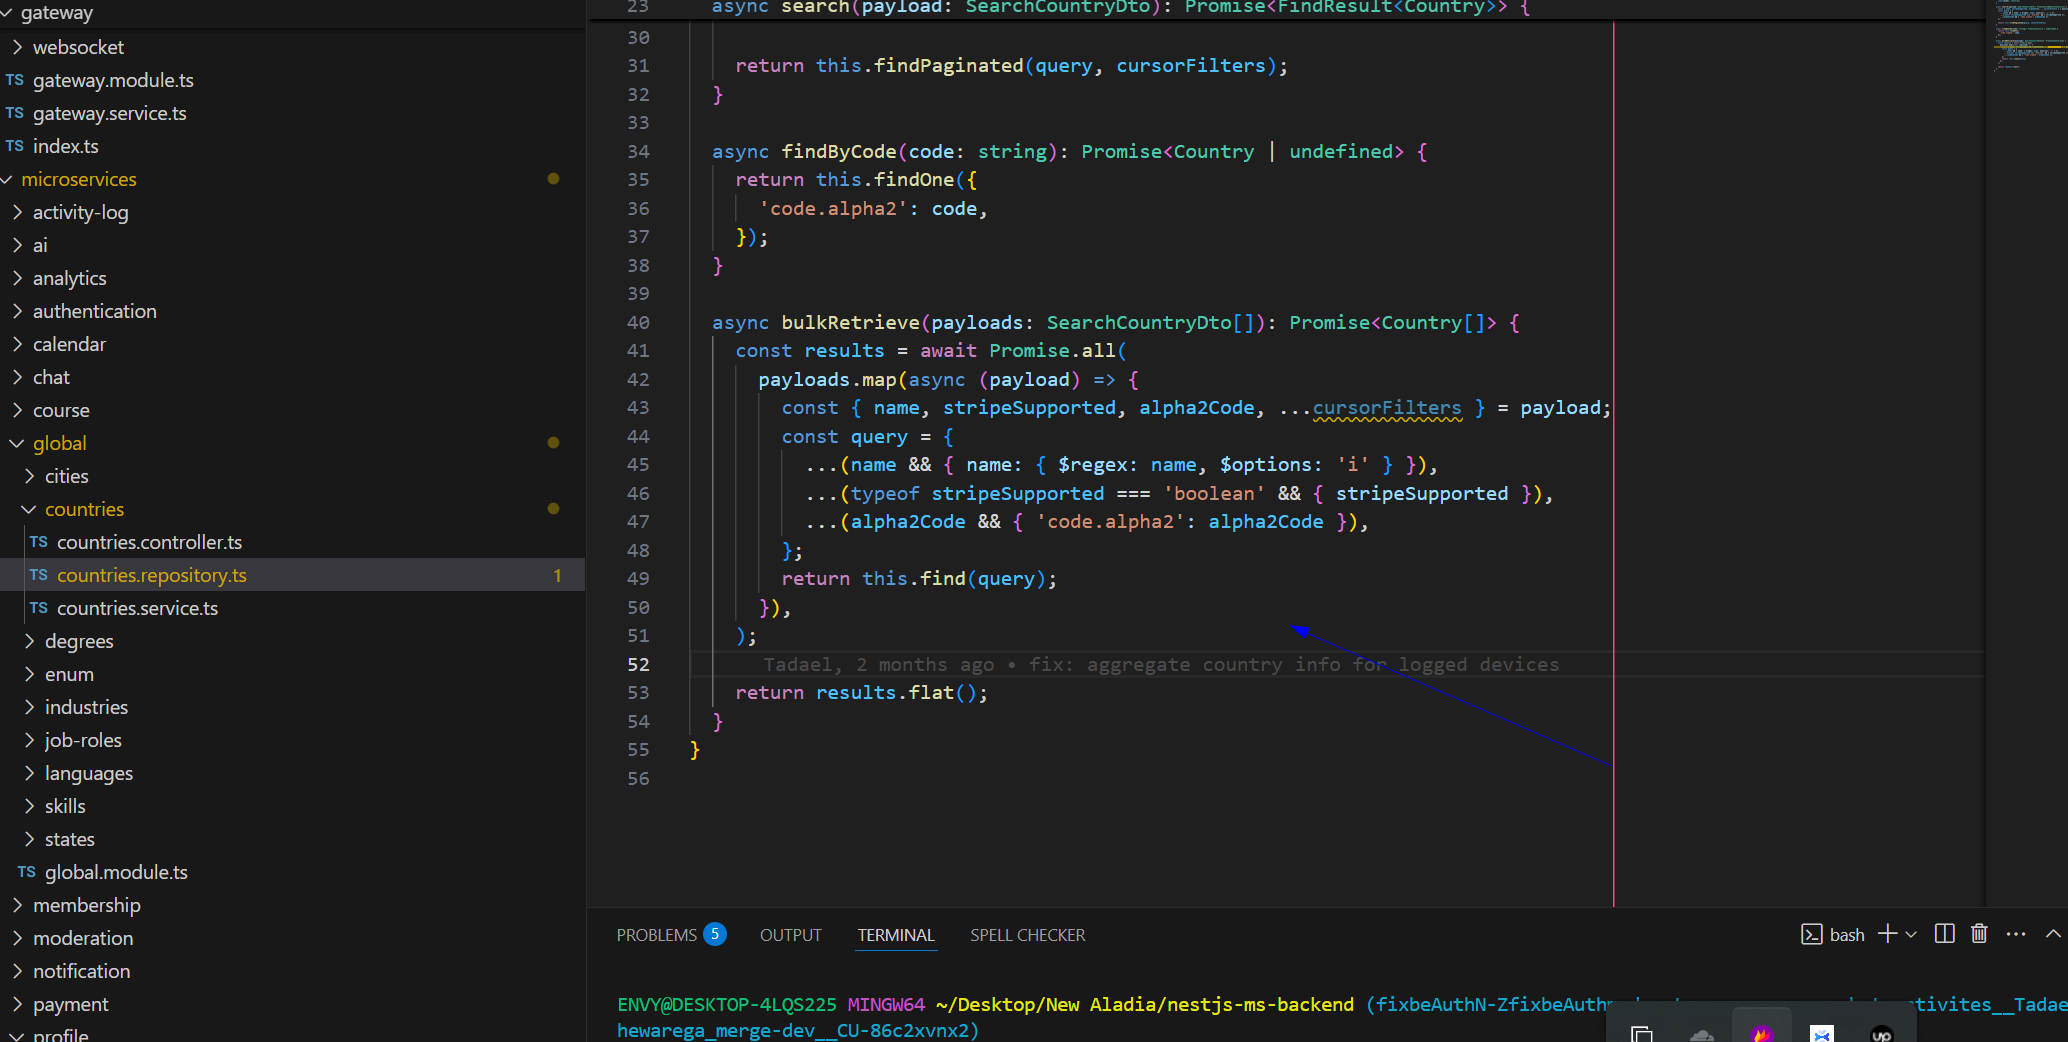Click line number 34 in the gutter

tap(638, 151)
